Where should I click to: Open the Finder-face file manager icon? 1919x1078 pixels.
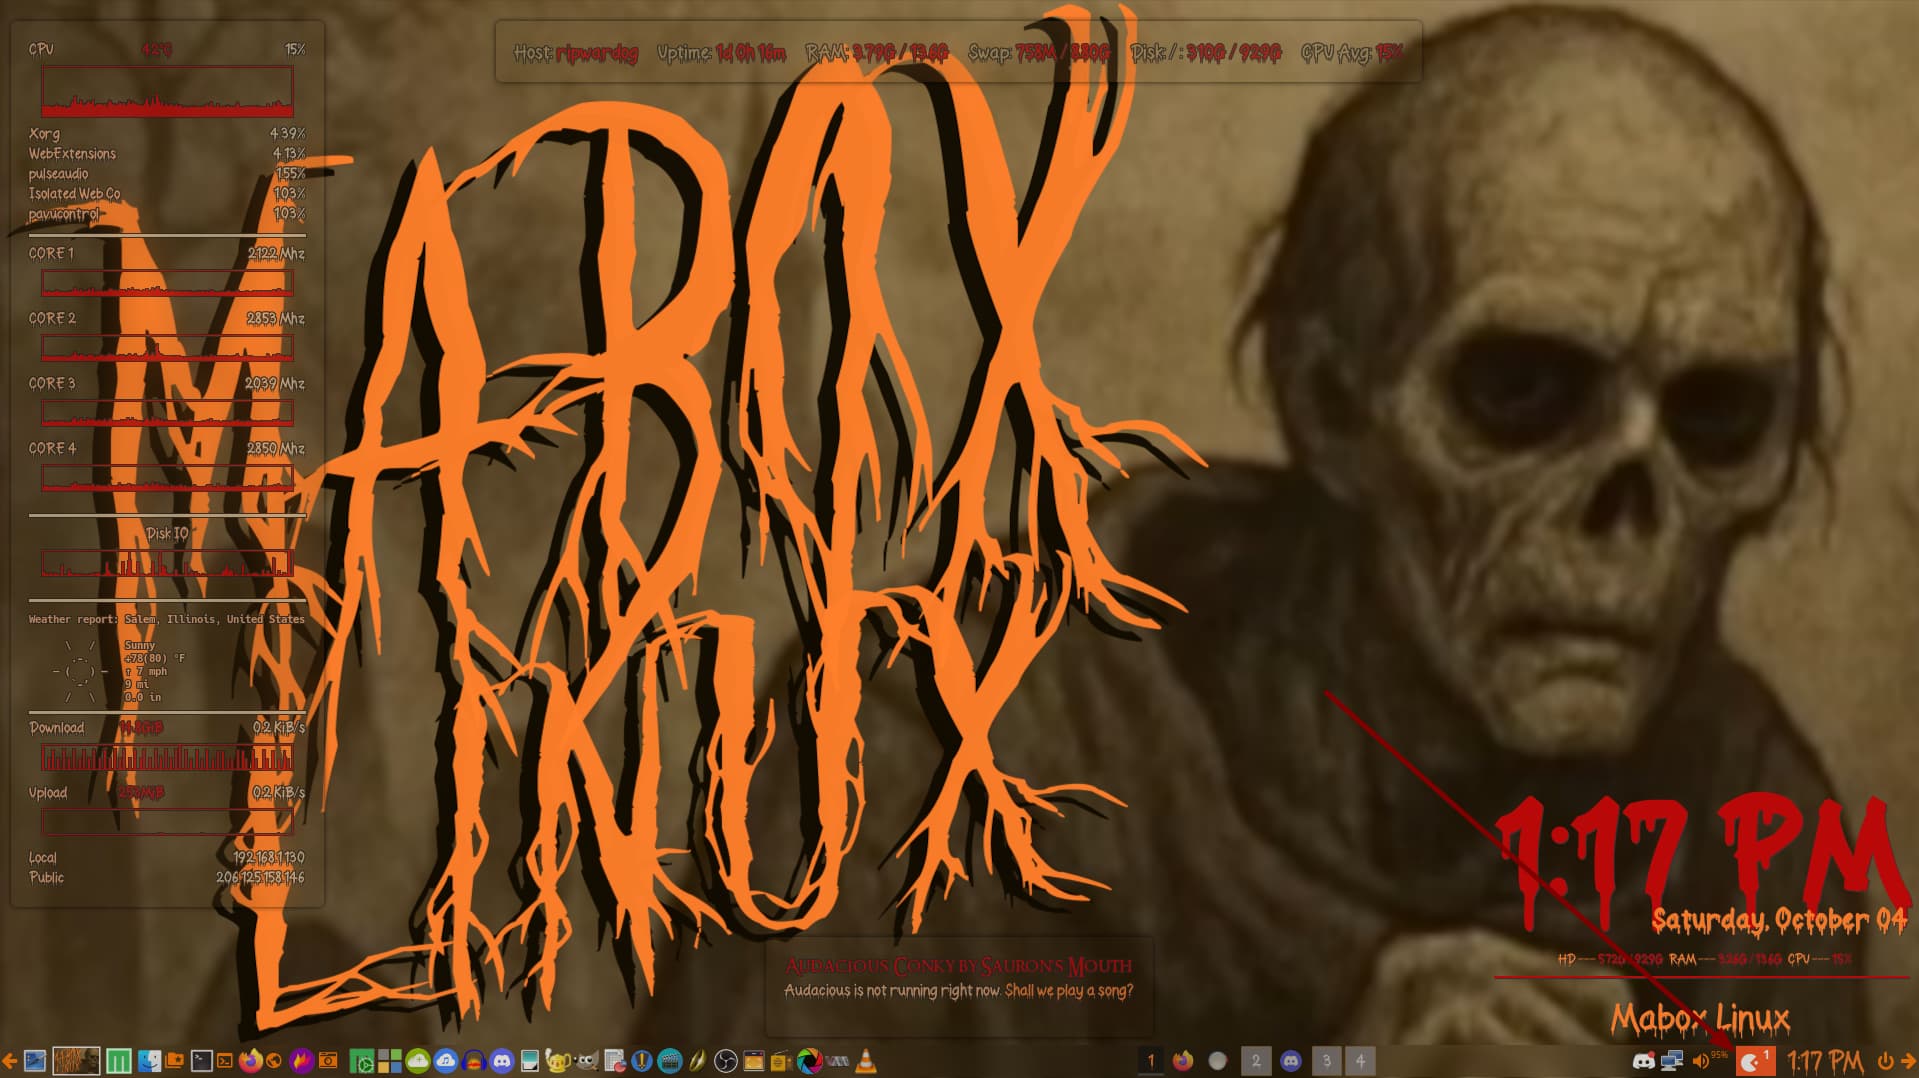(148, 1061)
